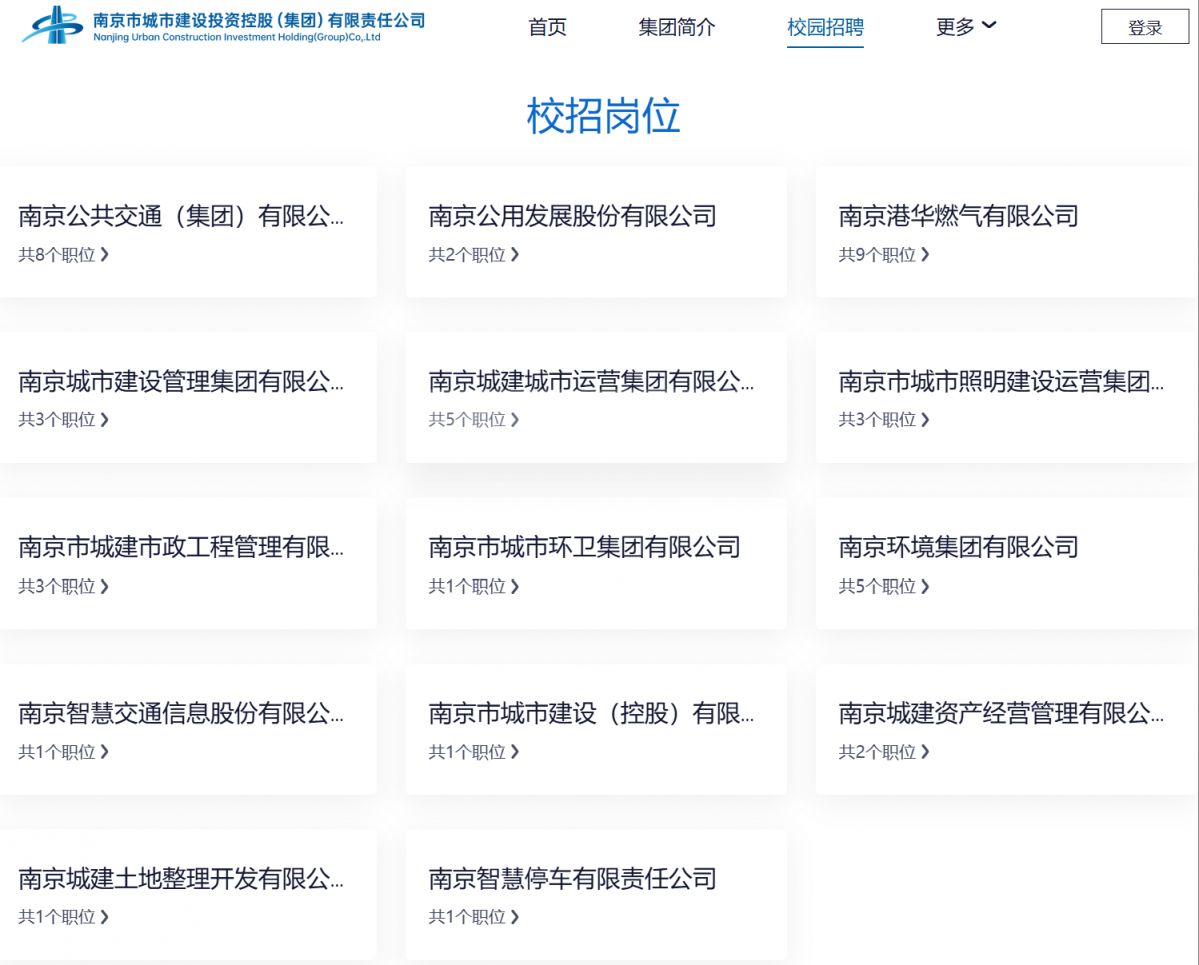Screen dimensions: 1199x965
Task: Open the 首页 navigation item
Action: coord(548,28)
